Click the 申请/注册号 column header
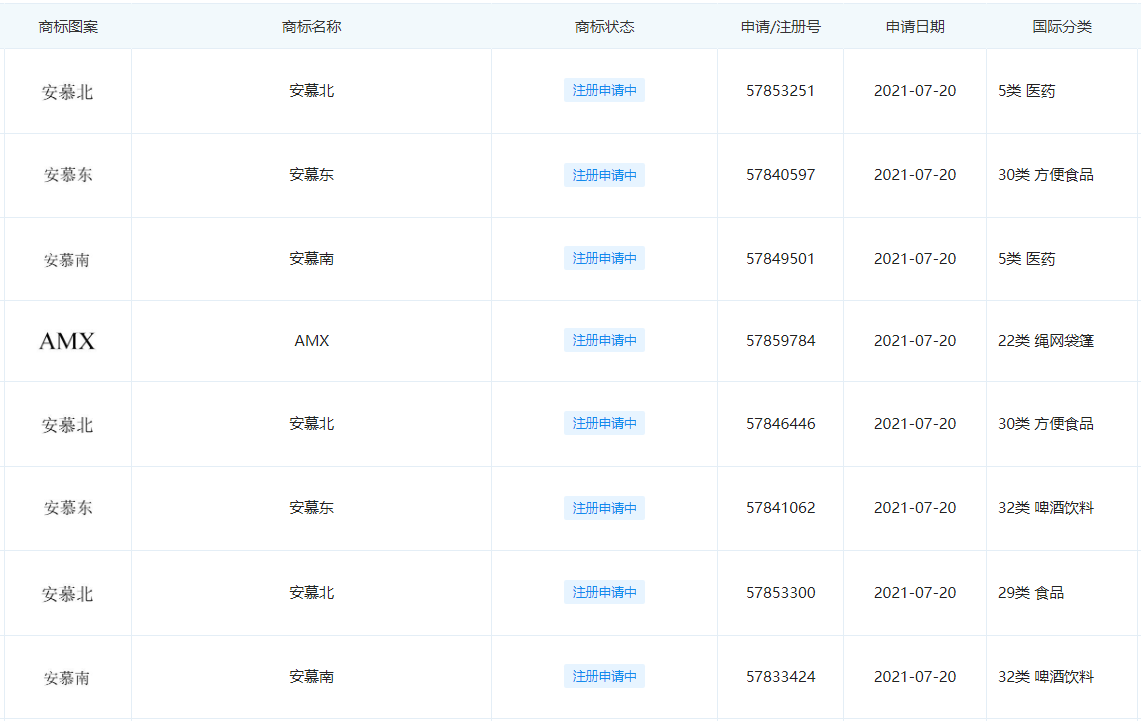The image size is (1141, 721). pos(780,27)
